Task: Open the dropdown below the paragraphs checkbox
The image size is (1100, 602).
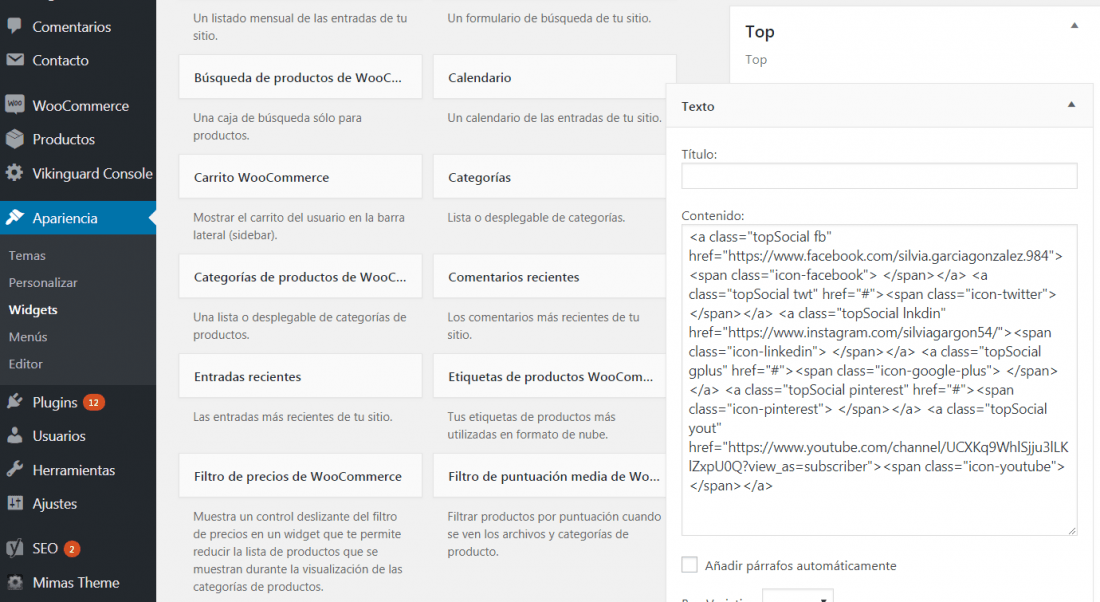Action: [x=798, y=596]
